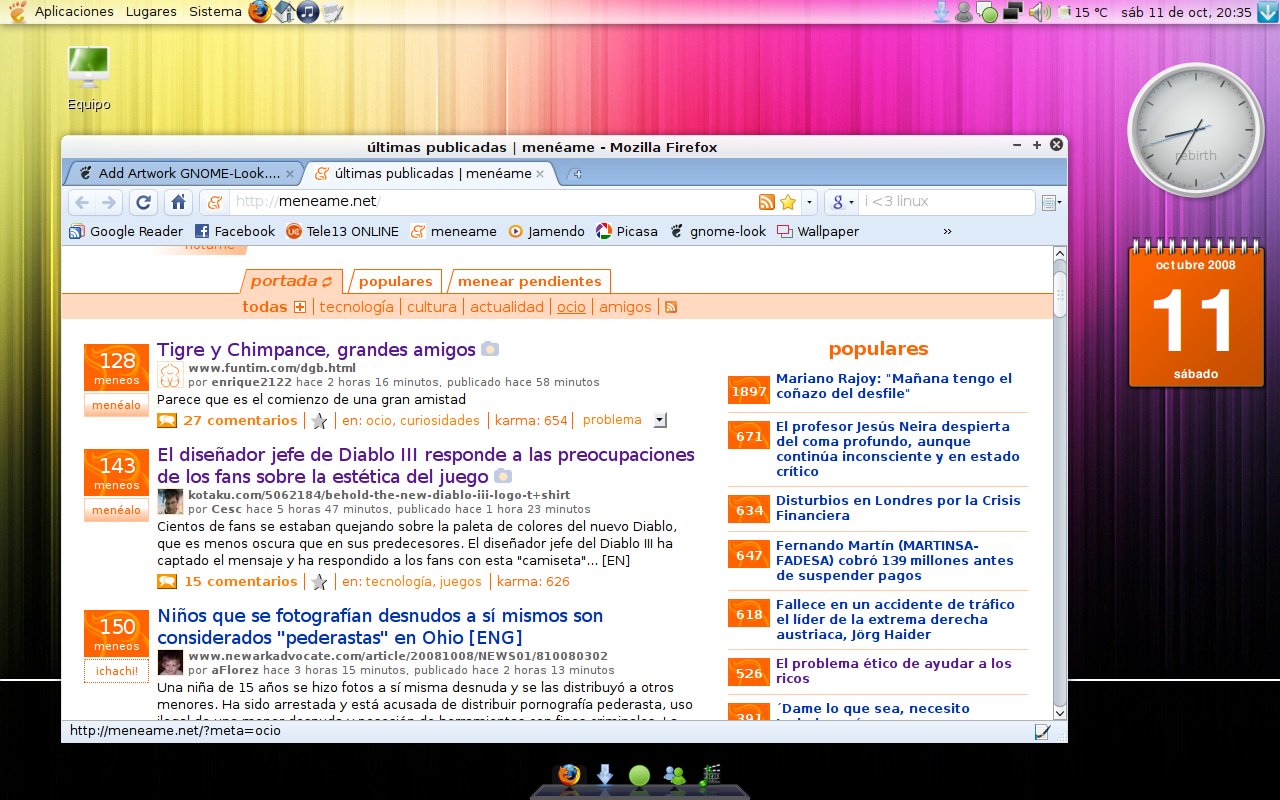The width and height of the screenshot is (1280, 800).
Task: Filter by cultura category
Action: (x=432, y=307)
